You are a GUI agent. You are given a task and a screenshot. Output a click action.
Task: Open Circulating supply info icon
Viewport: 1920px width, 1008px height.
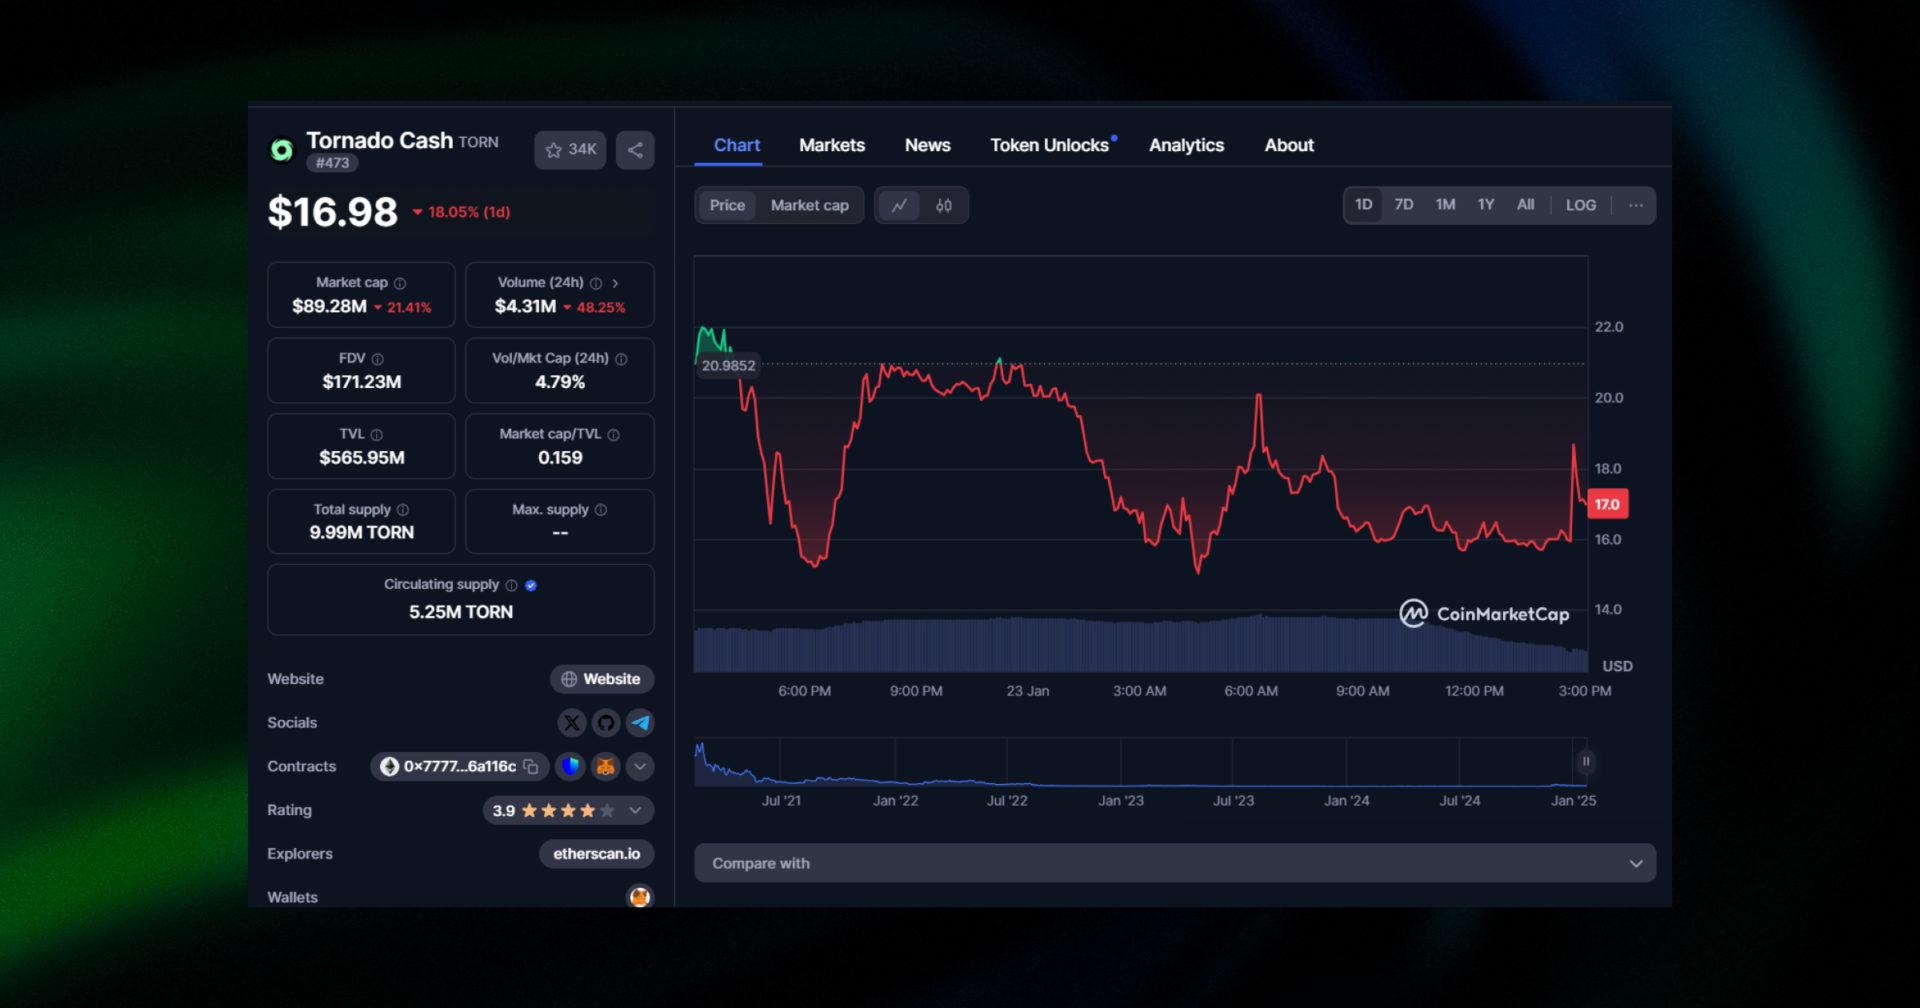(512, 585)
